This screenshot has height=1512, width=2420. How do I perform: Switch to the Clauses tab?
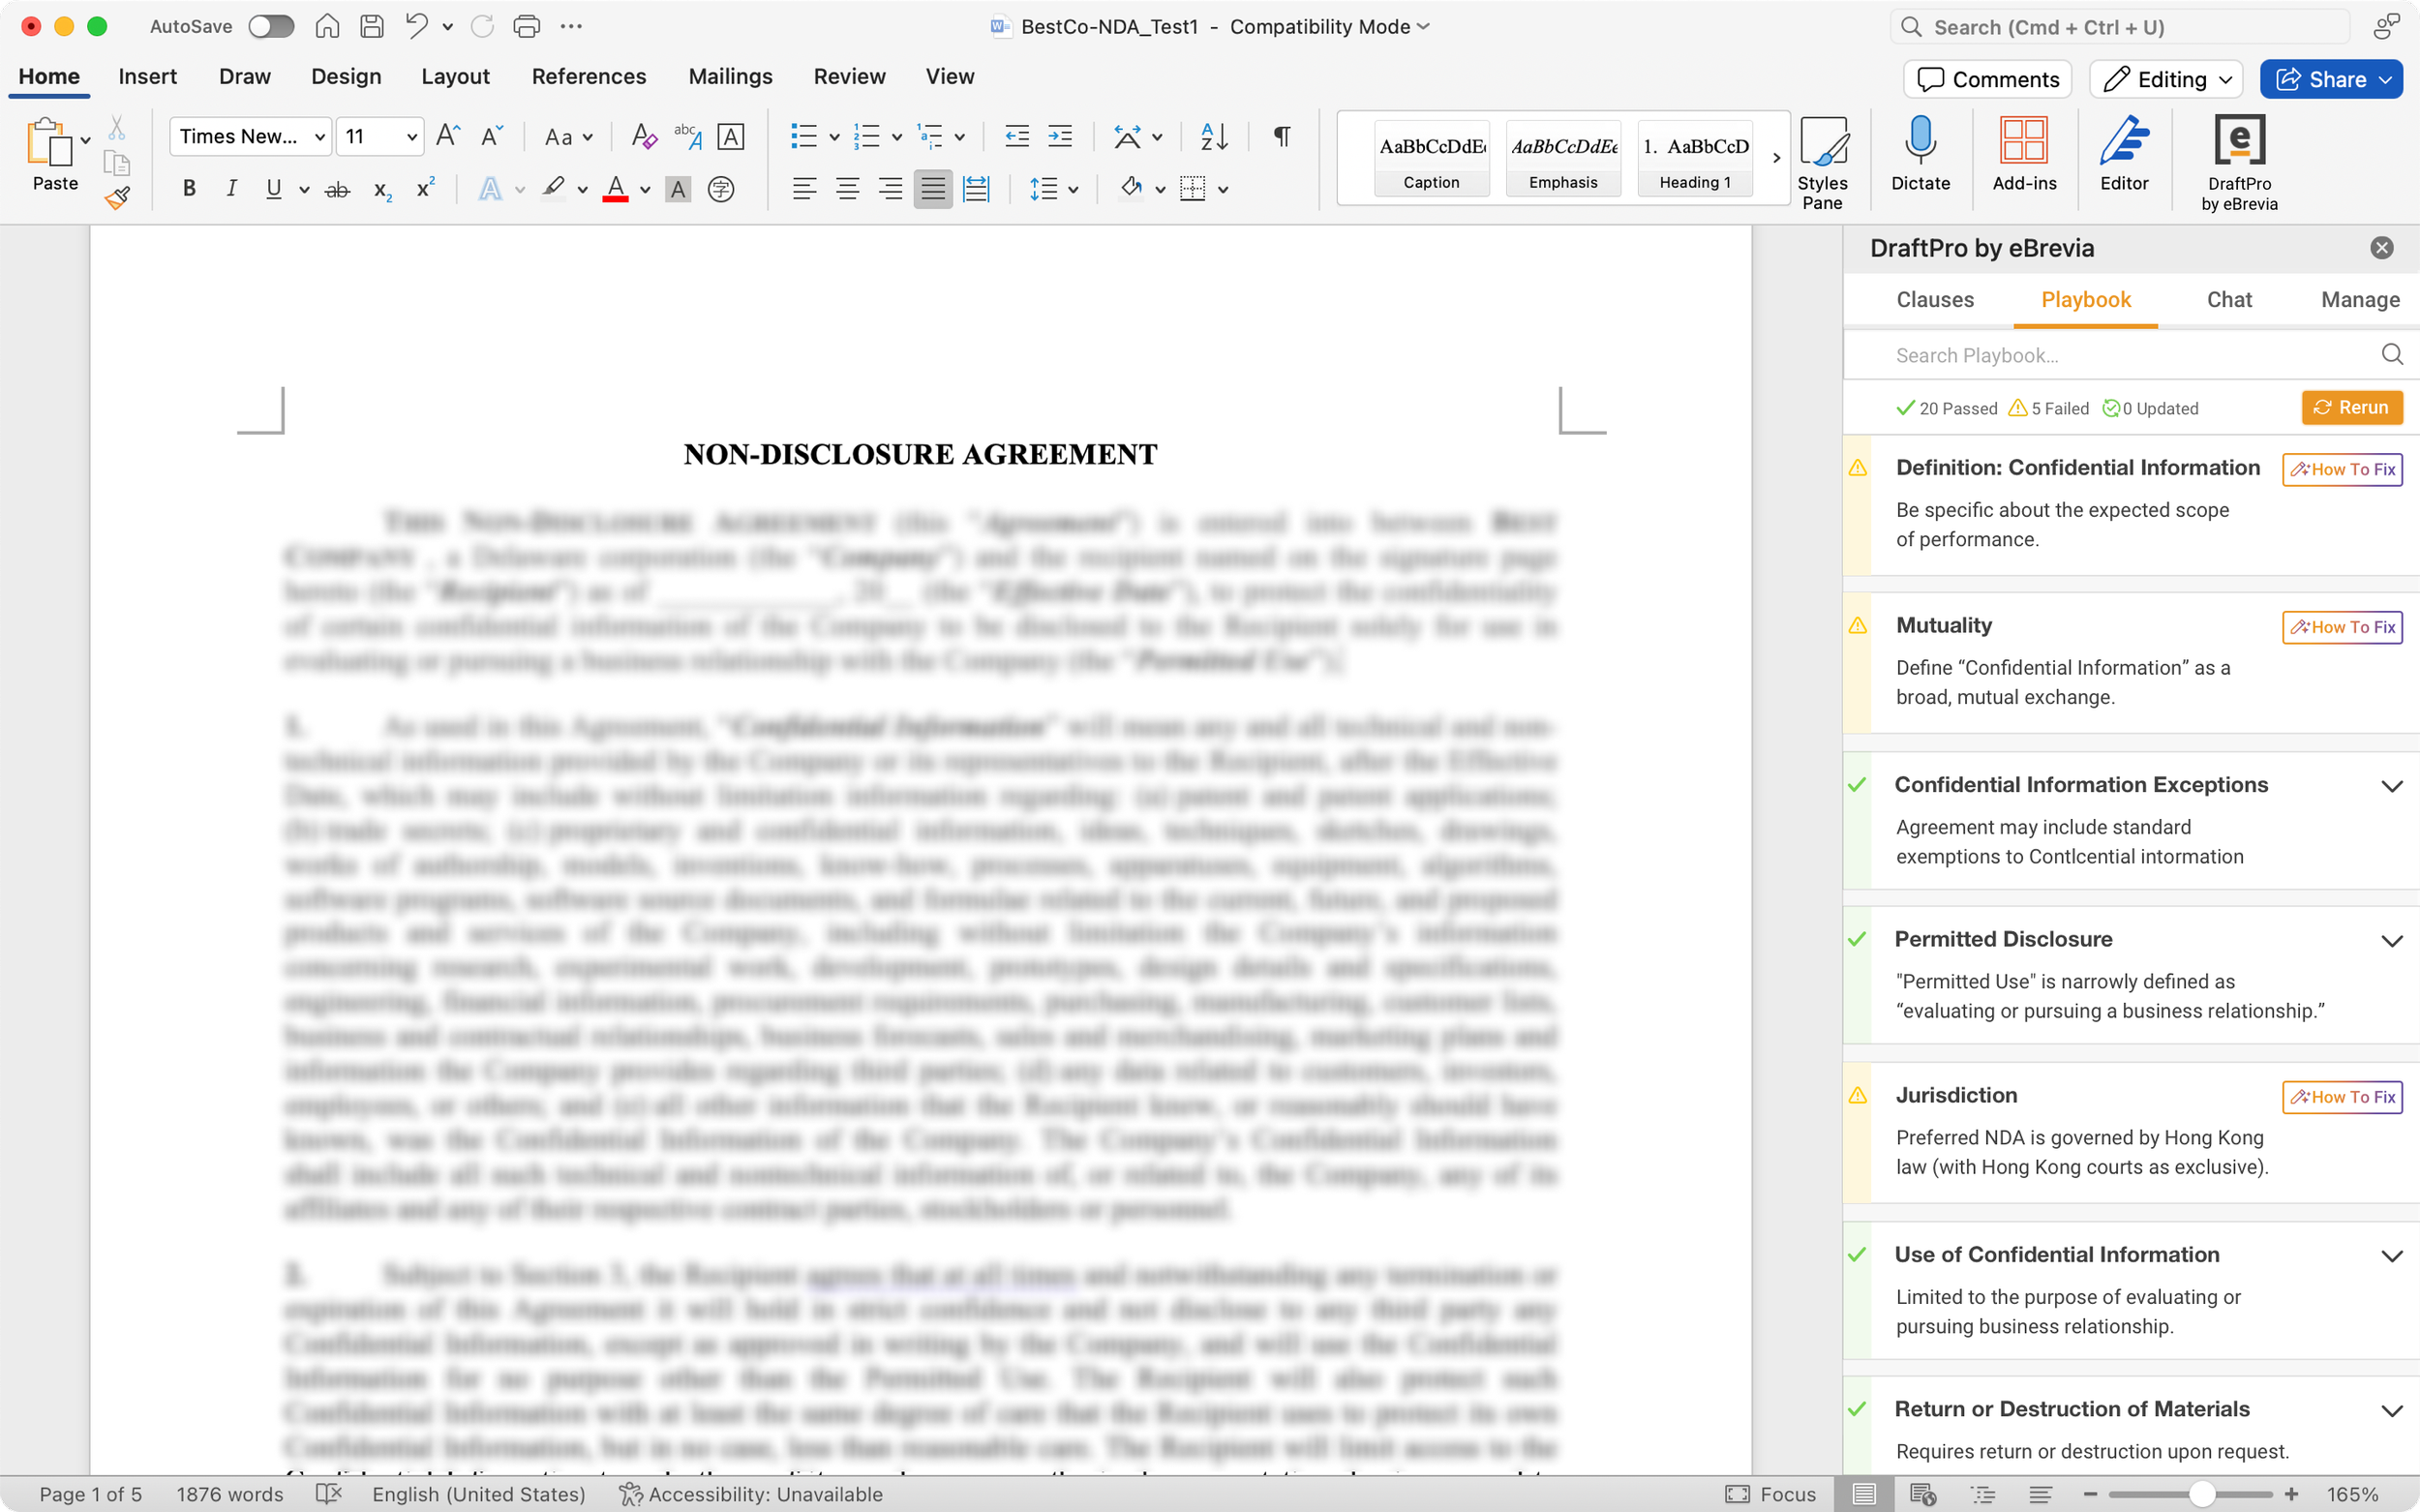[1935, 299]
